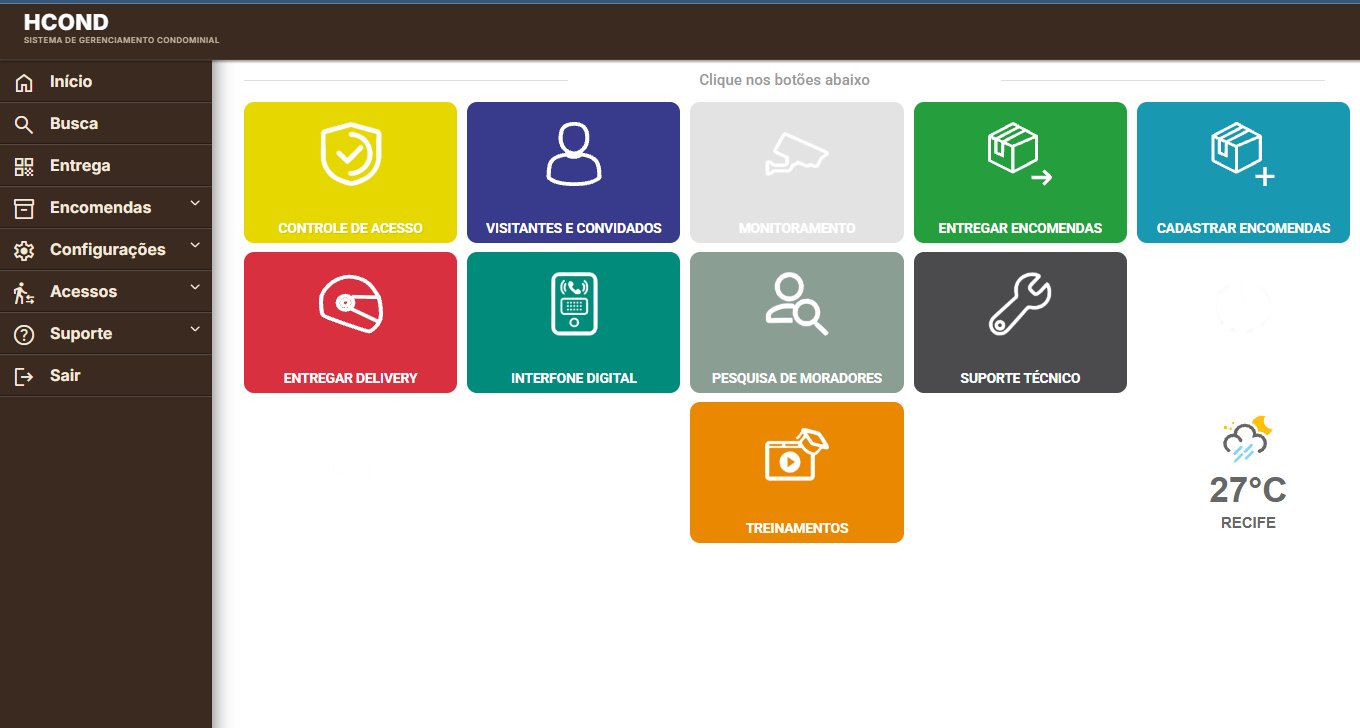
Task: Open the Interfone Digital tile label
Action: [574, 378]
